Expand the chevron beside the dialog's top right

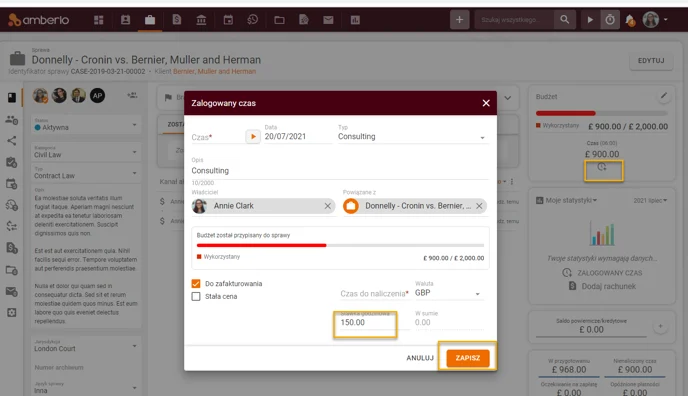508,98
